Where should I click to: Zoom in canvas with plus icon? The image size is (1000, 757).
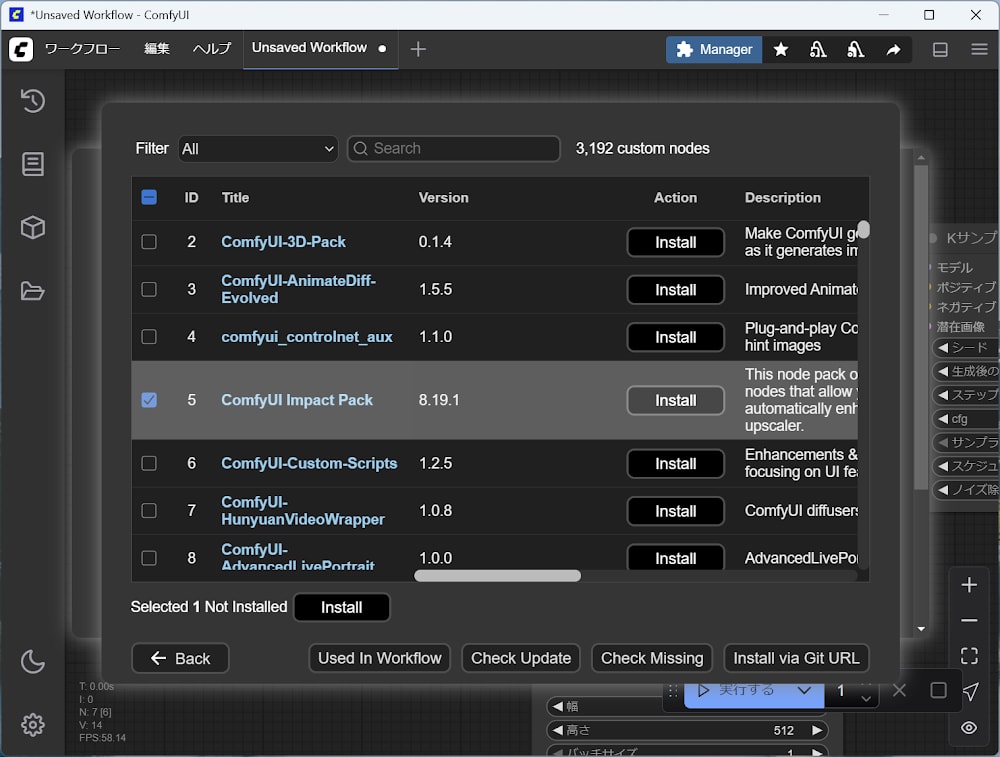[969, 585]
